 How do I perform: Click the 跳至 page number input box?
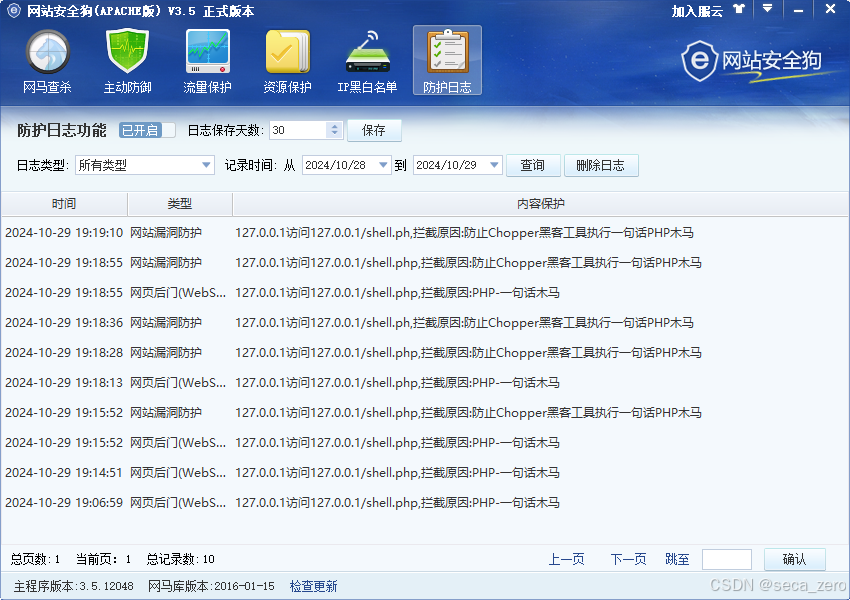click(x=726, y=559)
